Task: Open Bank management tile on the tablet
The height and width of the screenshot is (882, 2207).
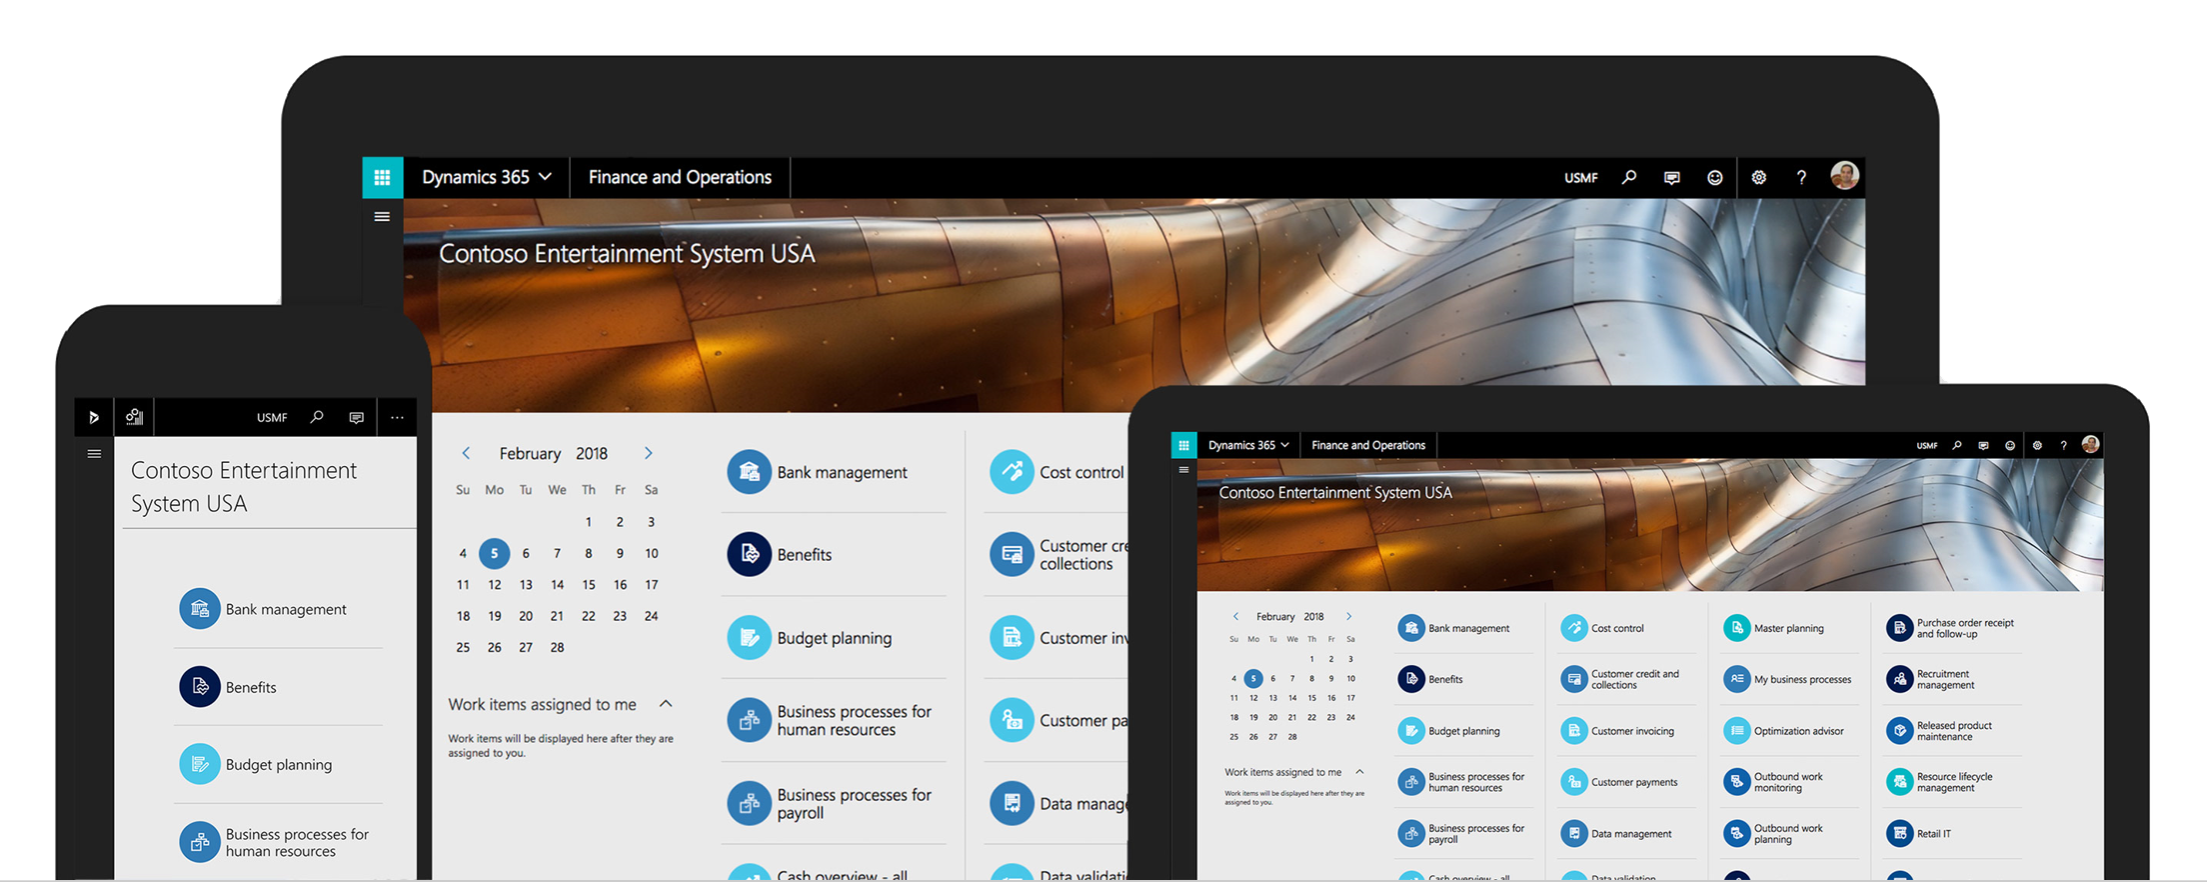Action: [1454, 628]
